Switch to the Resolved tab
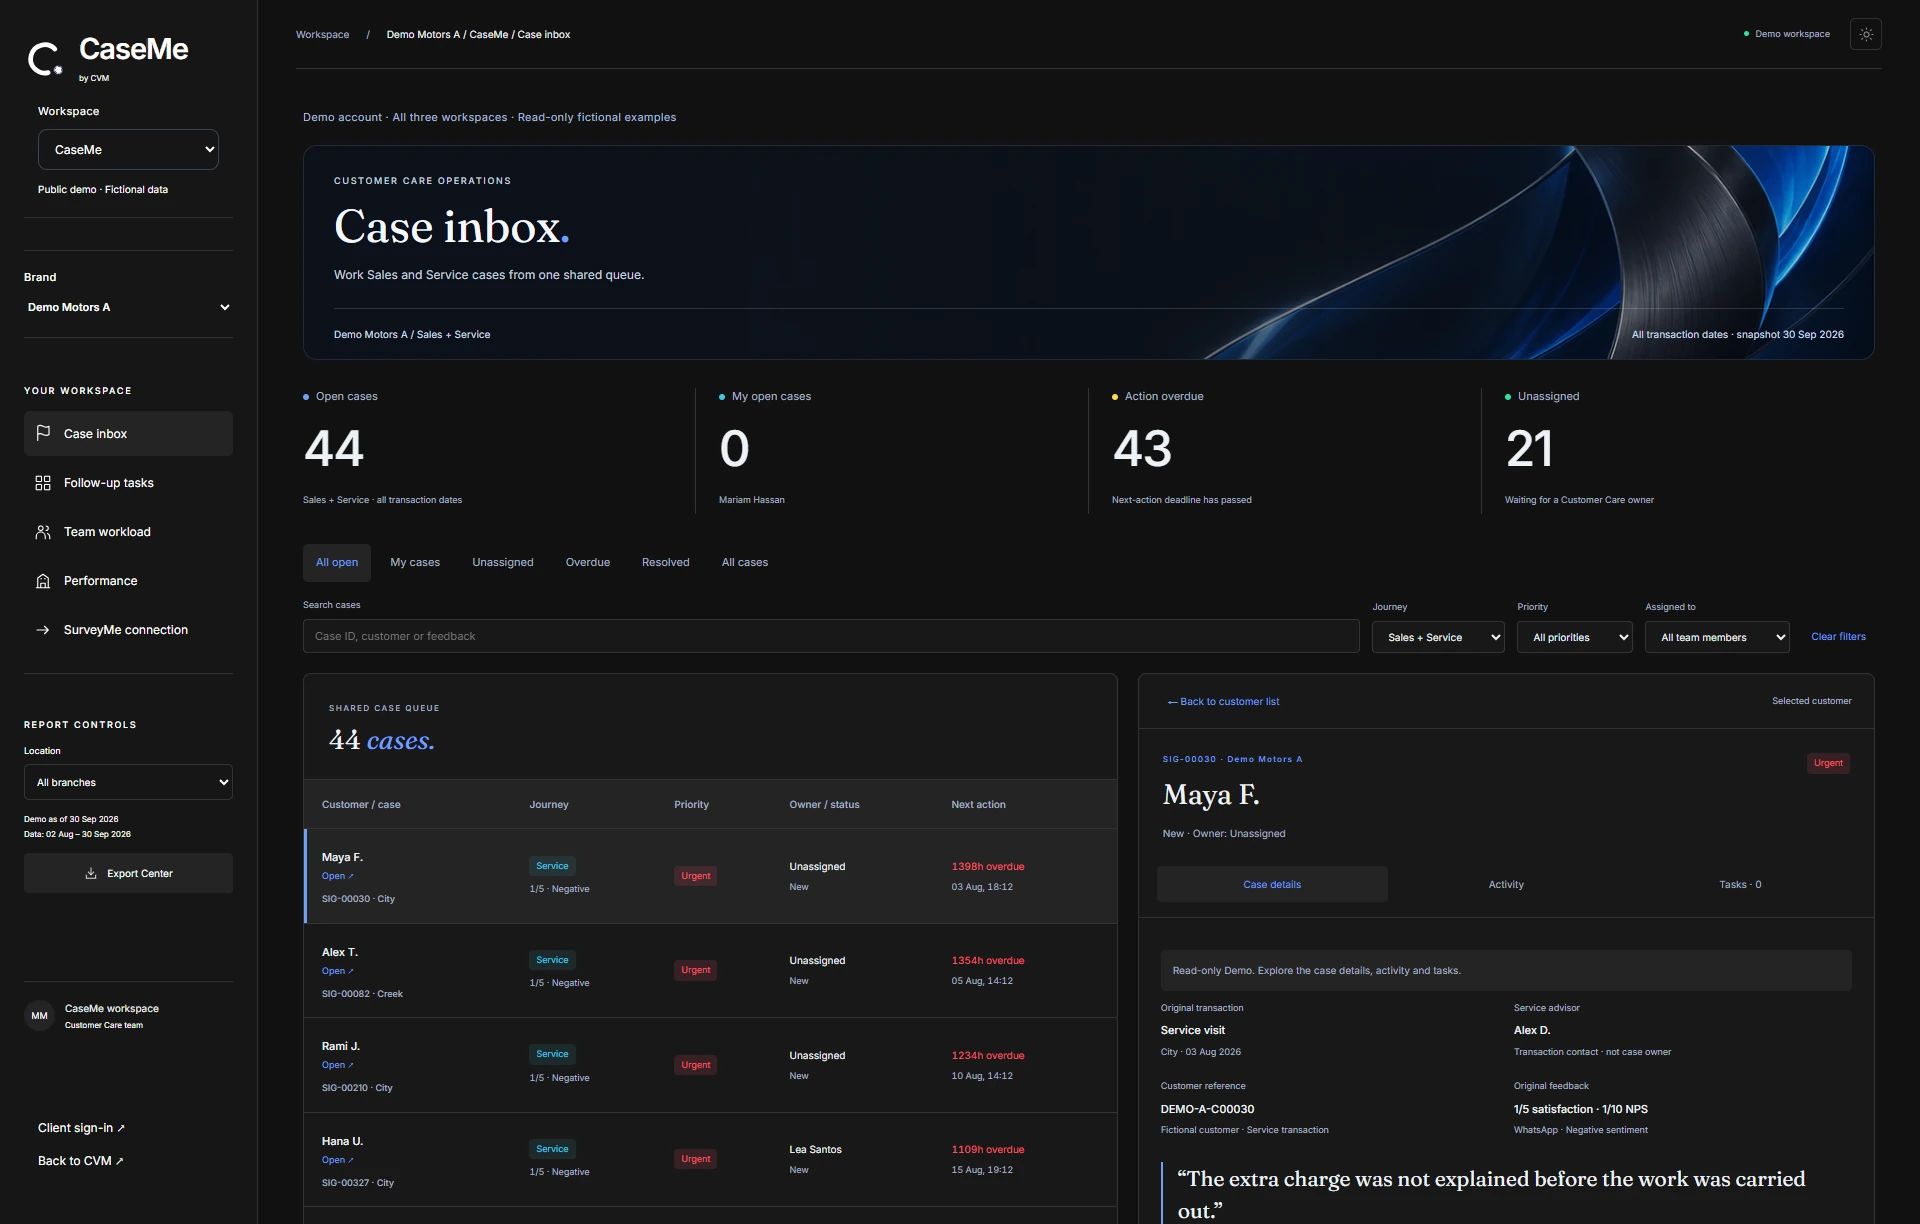The height and width of the screenshot is (1224, 1920). coord(666,563)
